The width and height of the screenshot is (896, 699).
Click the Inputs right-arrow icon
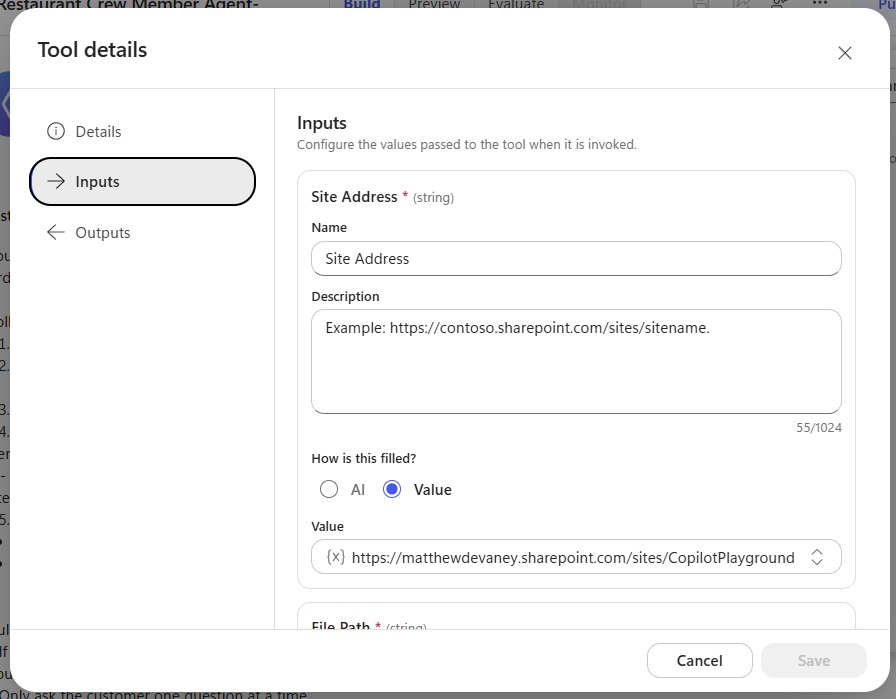tap(55, 182)
